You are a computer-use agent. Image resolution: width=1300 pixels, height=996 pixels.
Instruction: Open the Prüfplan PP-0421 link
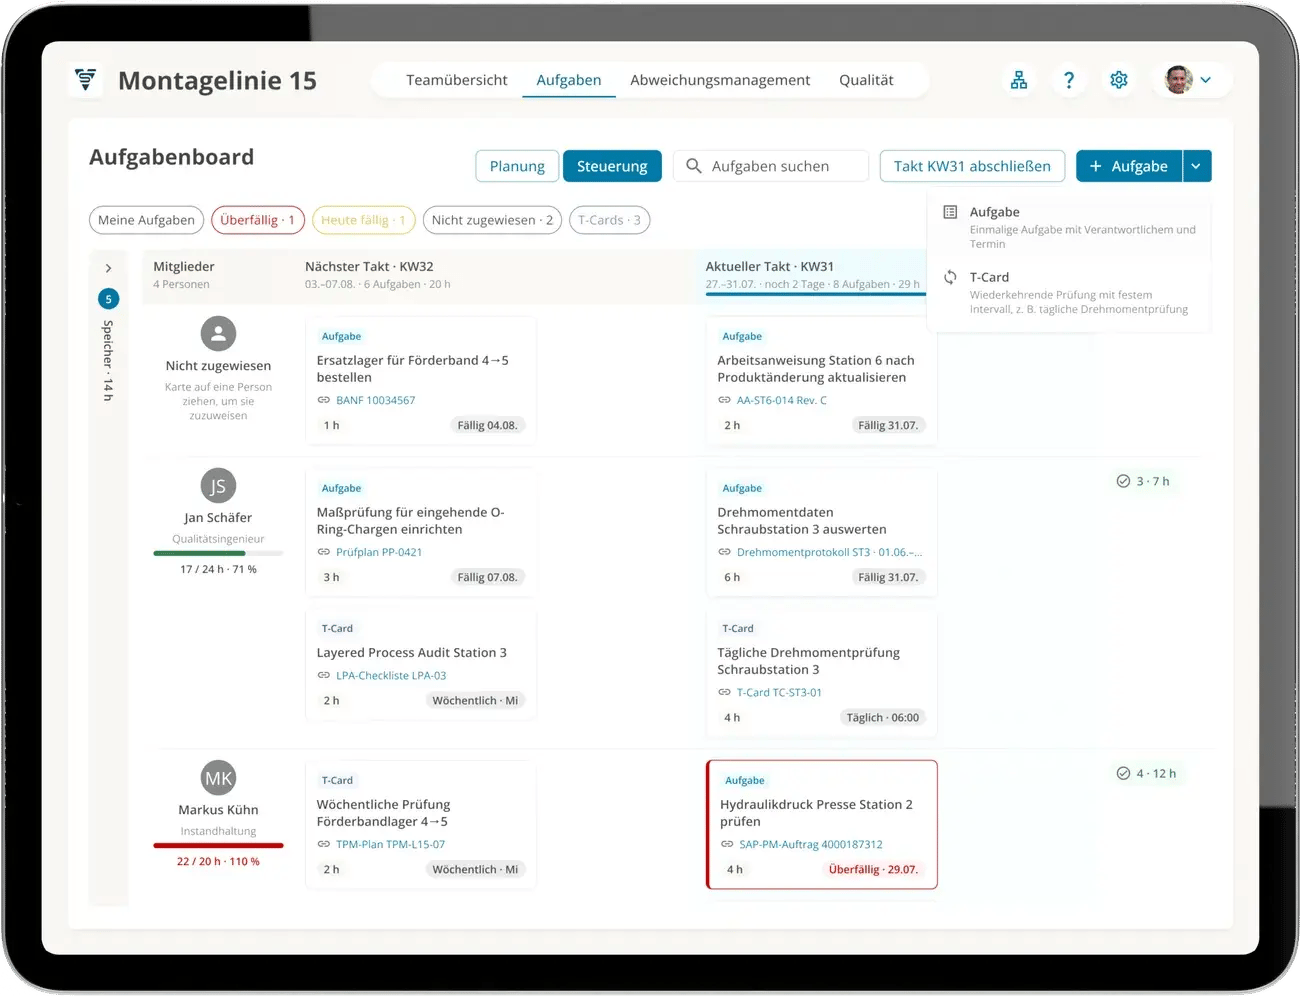[379, 552]
